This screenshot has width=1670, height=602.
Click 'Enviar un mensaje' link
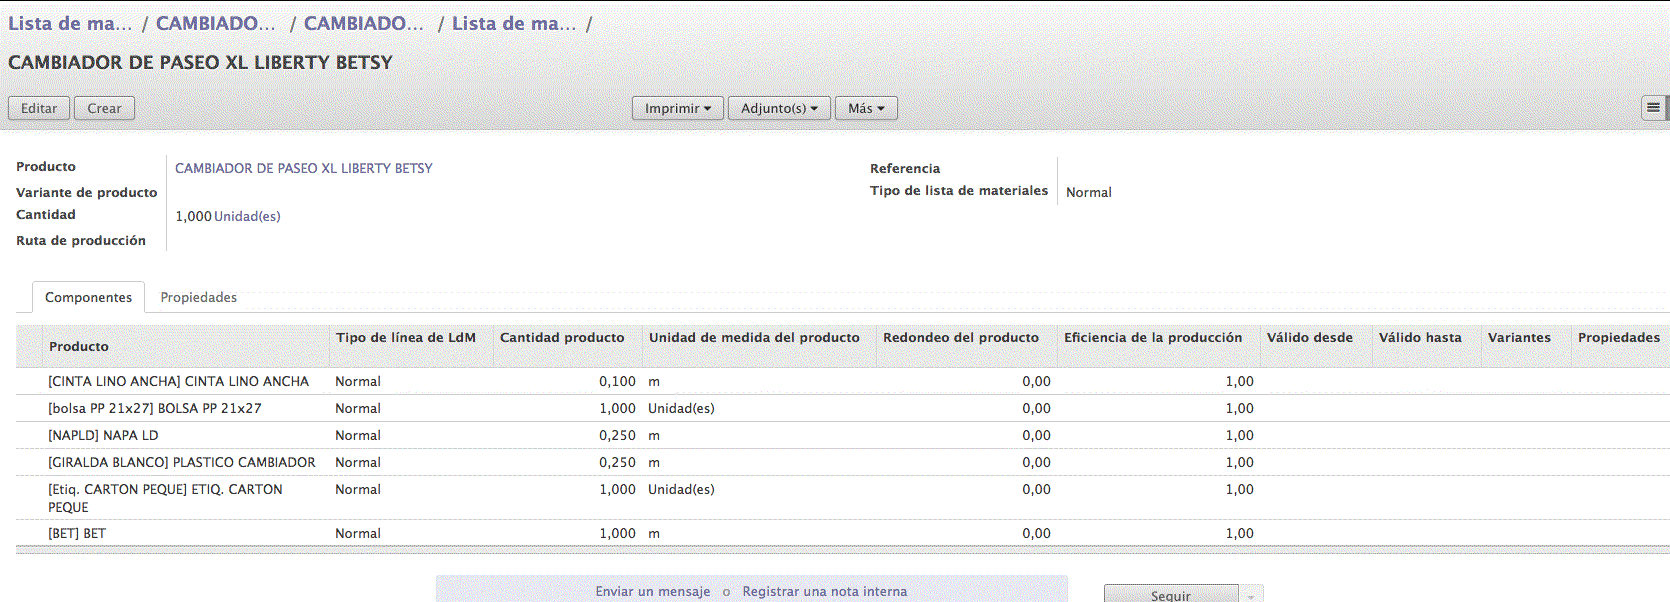[652, 591]
